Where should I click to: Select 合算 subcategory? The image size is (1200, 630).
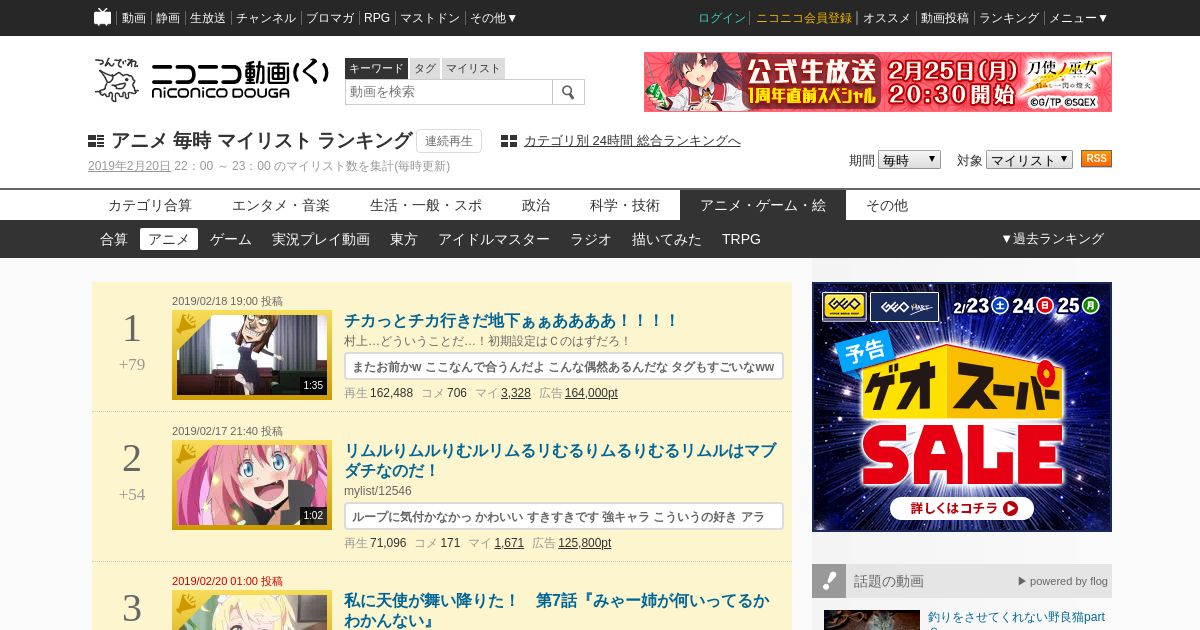click(114, 239)
